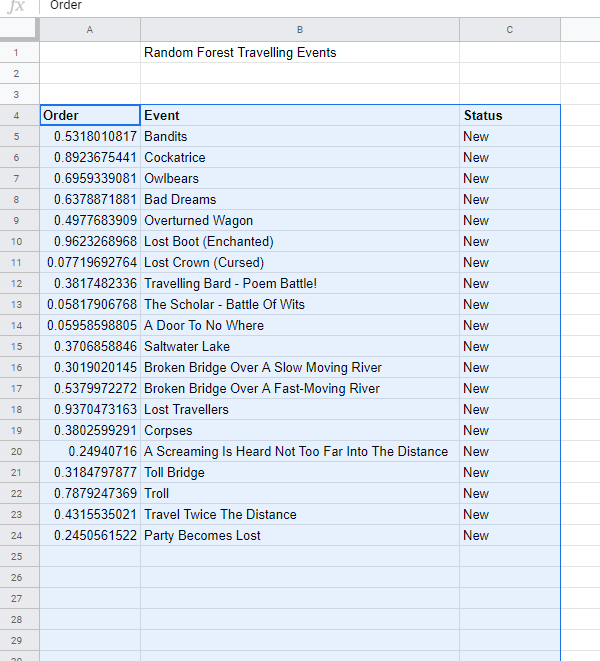The image size is (600, 661).
Task: Click the Status header cell
Action: pos(510,116)
